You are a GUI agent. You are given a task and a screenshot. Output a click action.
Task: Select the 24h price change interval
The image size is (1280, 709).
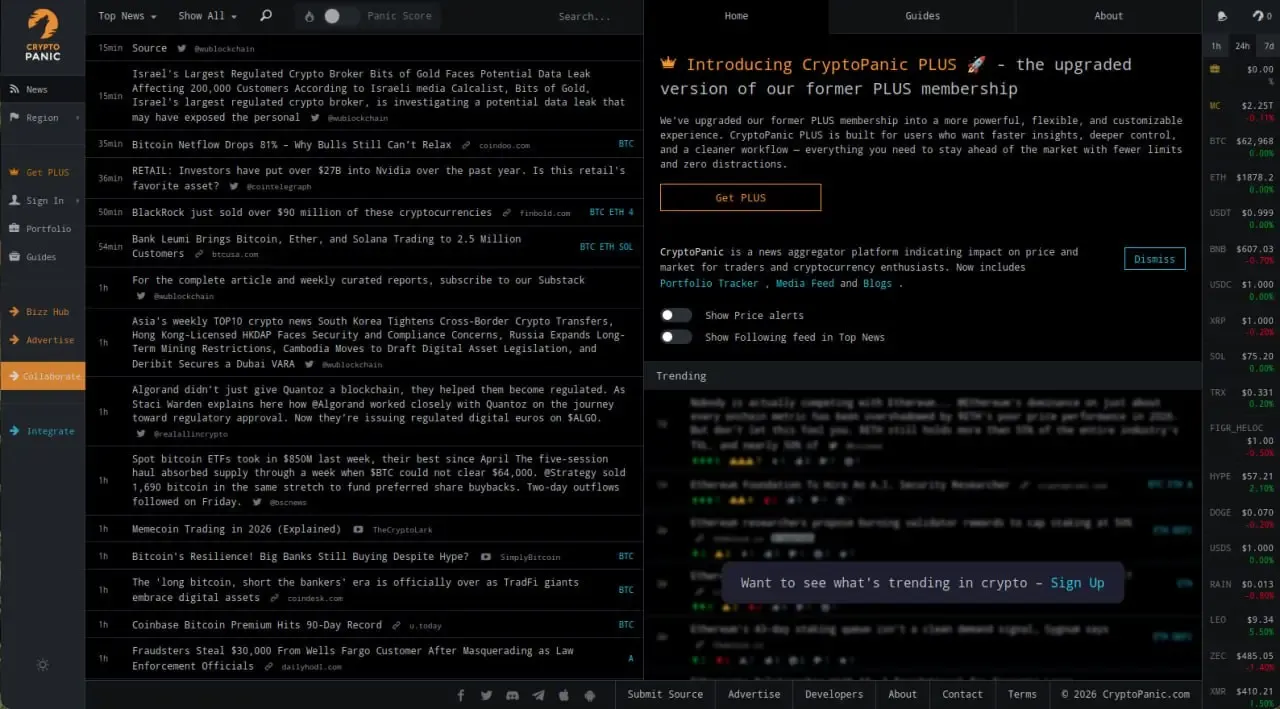(x=1242, y=46)
